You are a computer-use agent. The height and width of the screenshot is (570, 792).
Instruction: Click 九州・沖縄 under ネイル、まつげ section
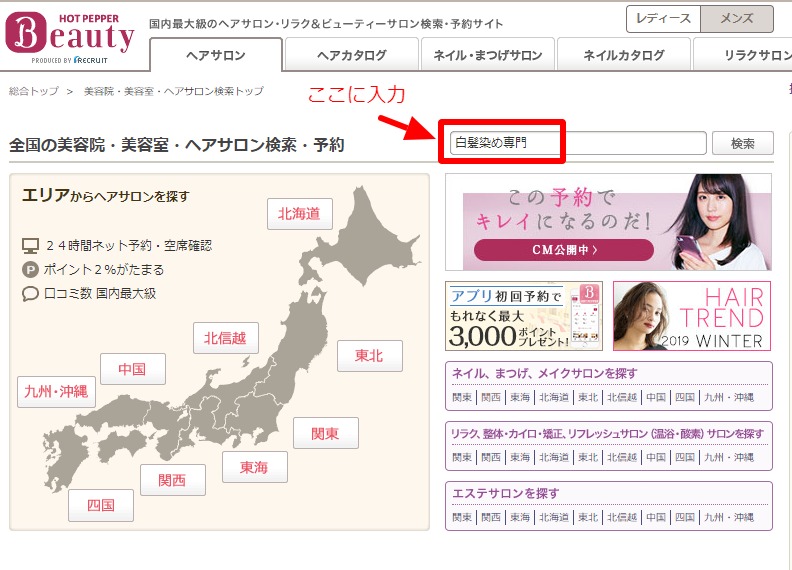(729, 397)
